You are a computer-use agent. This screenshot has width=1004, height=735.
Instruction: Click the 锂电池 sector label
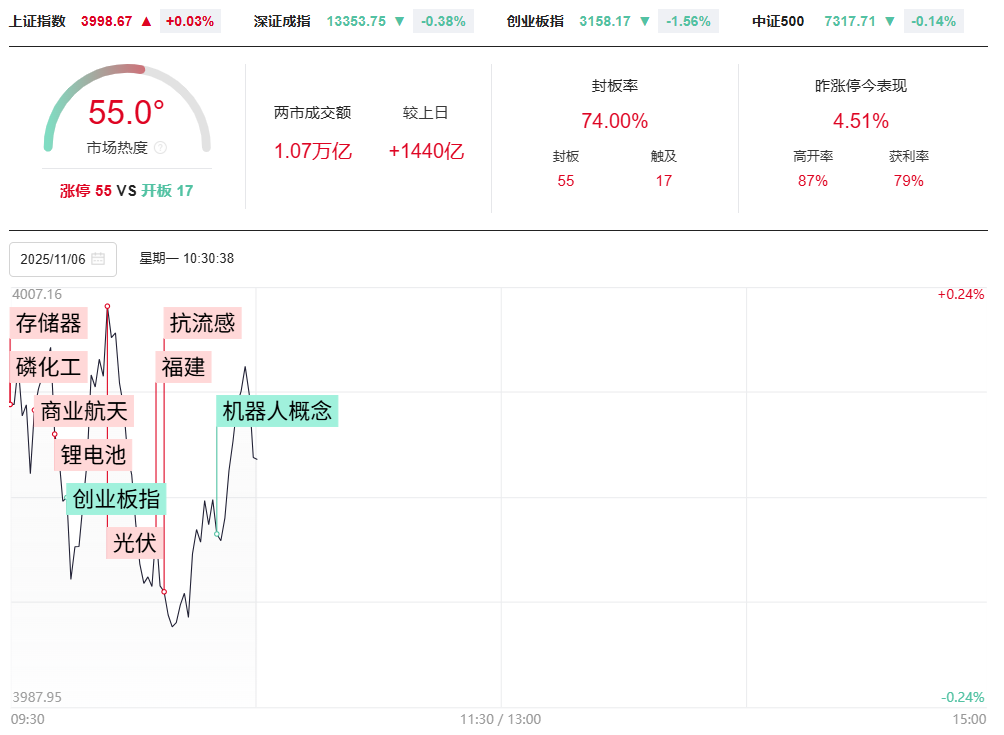click(x=93, y=455)
